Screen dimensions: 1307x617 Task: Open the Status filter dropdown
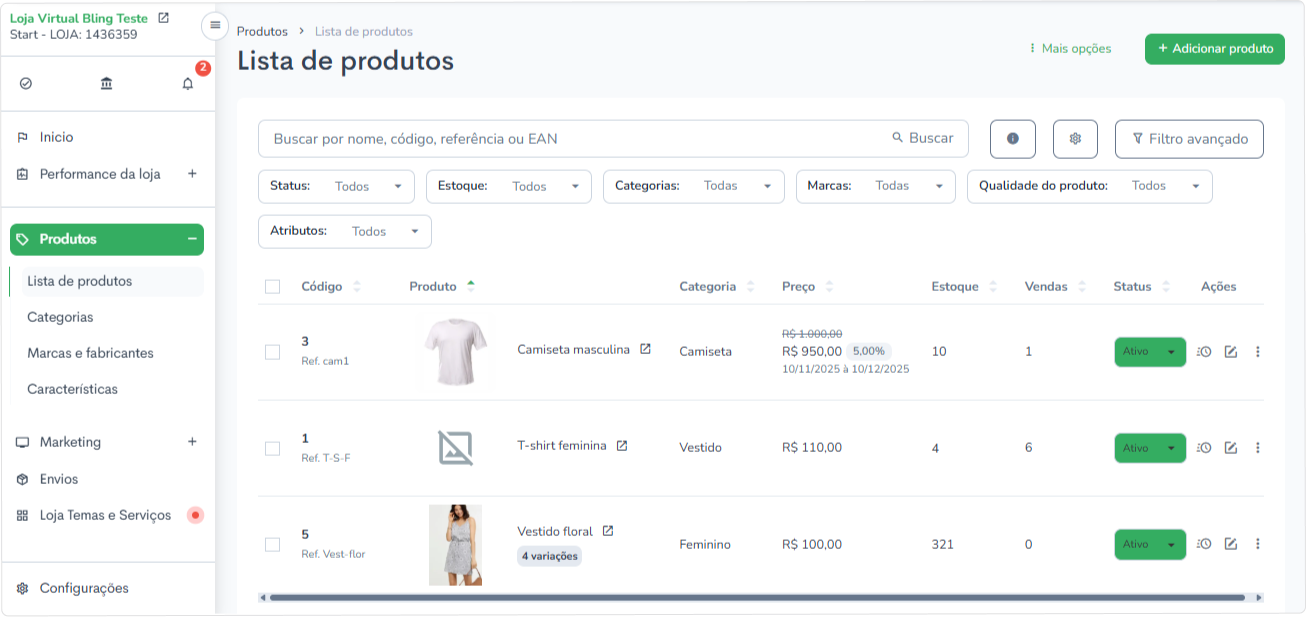pyautogui.click(x=336, y=186)
